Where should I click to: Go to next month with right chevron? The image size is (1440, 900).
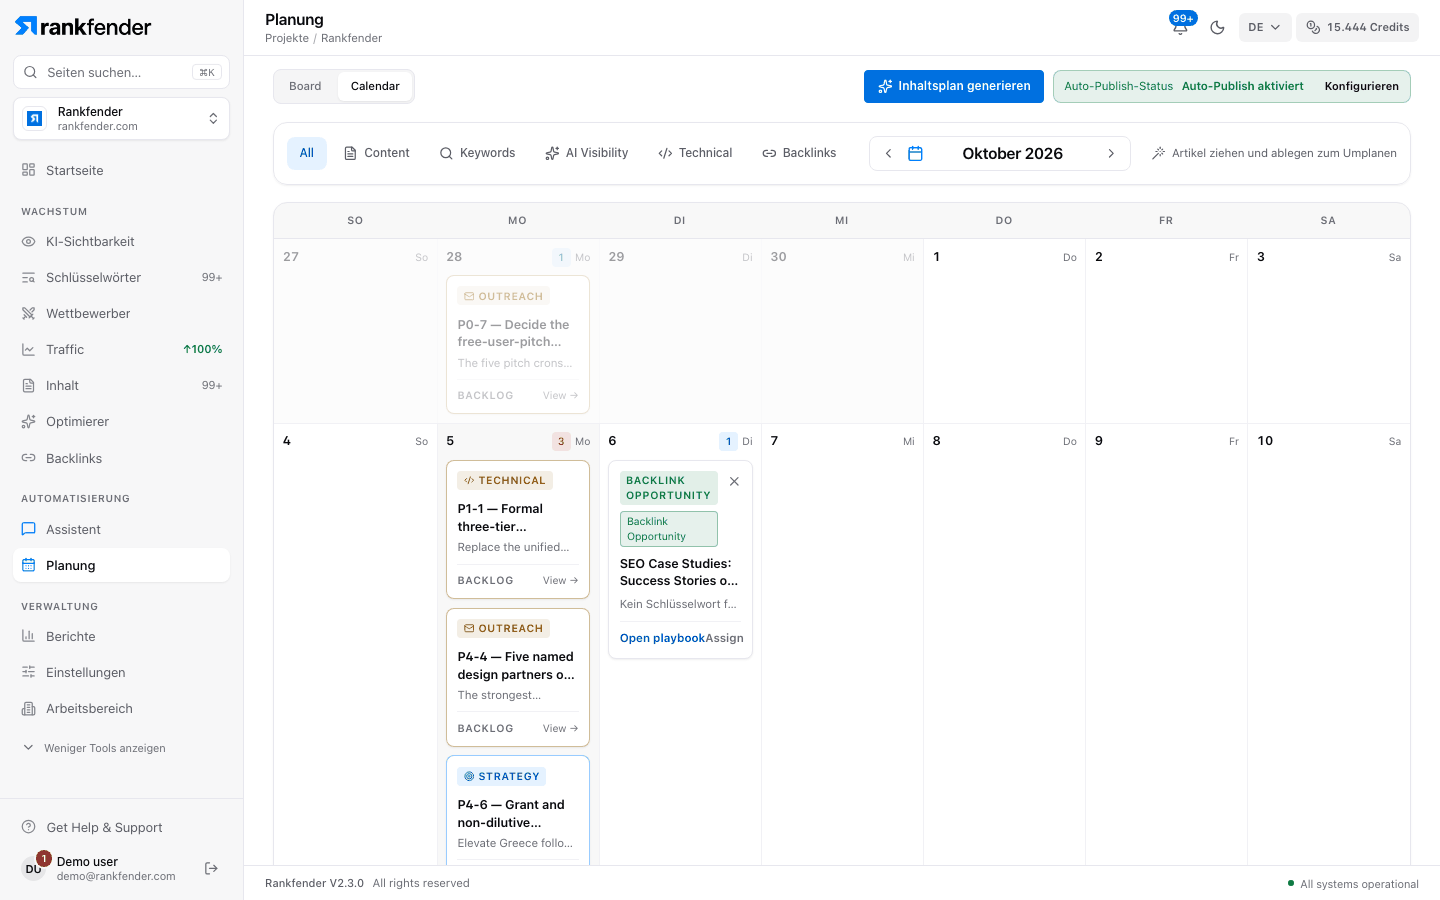click(x=1111, y=153)
